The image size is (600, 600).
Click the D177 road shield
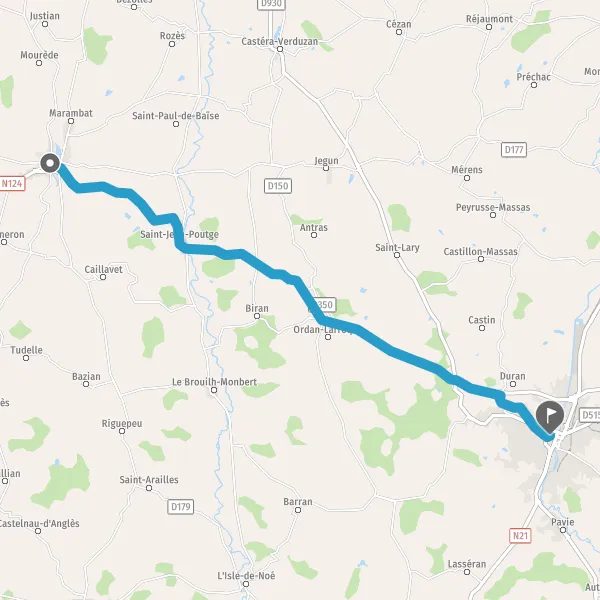pos(514,150)
